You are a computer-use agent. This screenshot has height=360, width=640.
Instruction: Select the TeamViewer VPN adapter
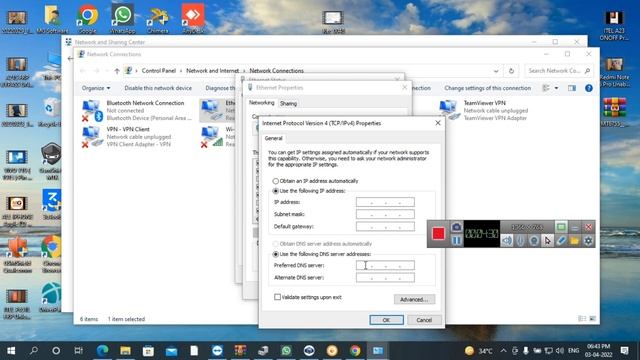484,111
